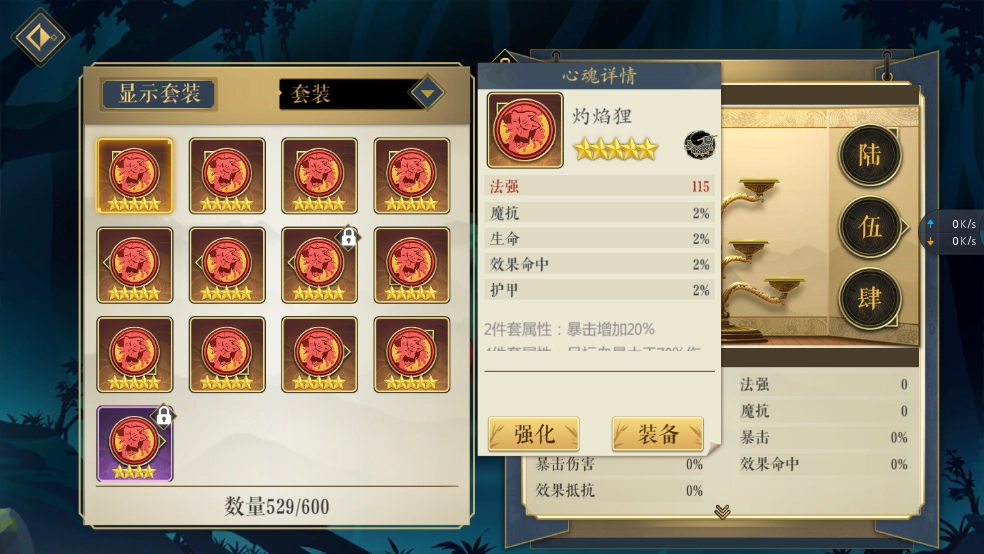This screenshot has height=554, width=984.
Task: Toggle the 显示套装 display set button
Action: coord(159,94)
